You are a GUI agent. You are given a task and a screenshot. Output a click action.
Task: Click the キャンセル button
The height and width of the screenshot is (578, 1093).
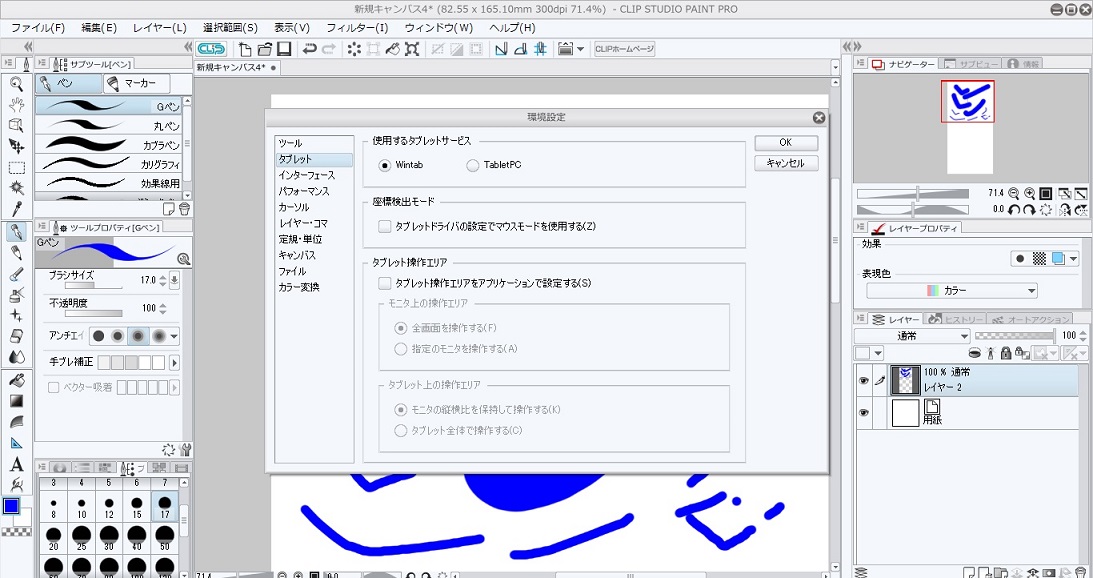point(786,163)
